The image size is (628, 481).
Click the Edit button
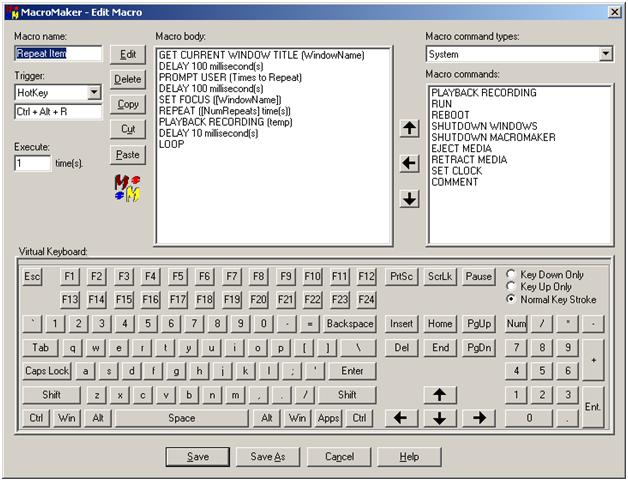pos(128,54)
